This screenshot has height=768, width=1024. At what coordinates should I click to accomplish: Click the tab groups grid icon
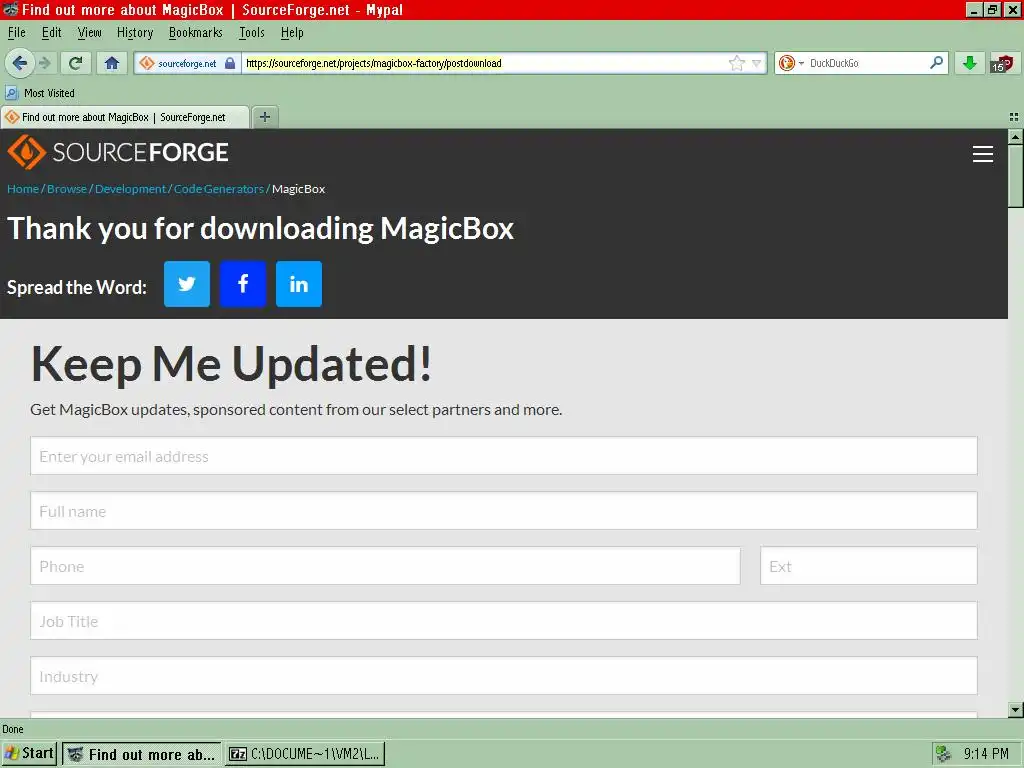1014,117
